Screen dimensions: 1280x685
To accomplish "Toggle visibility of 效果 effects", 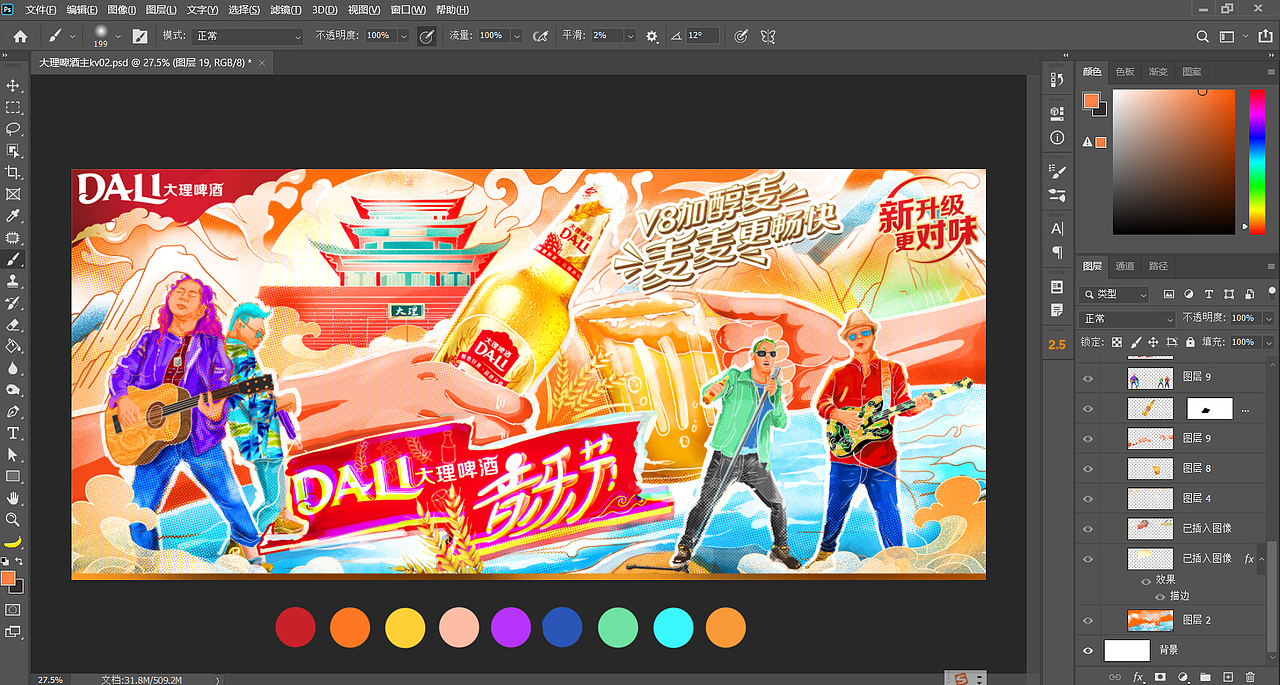I will click(1146, 580).
